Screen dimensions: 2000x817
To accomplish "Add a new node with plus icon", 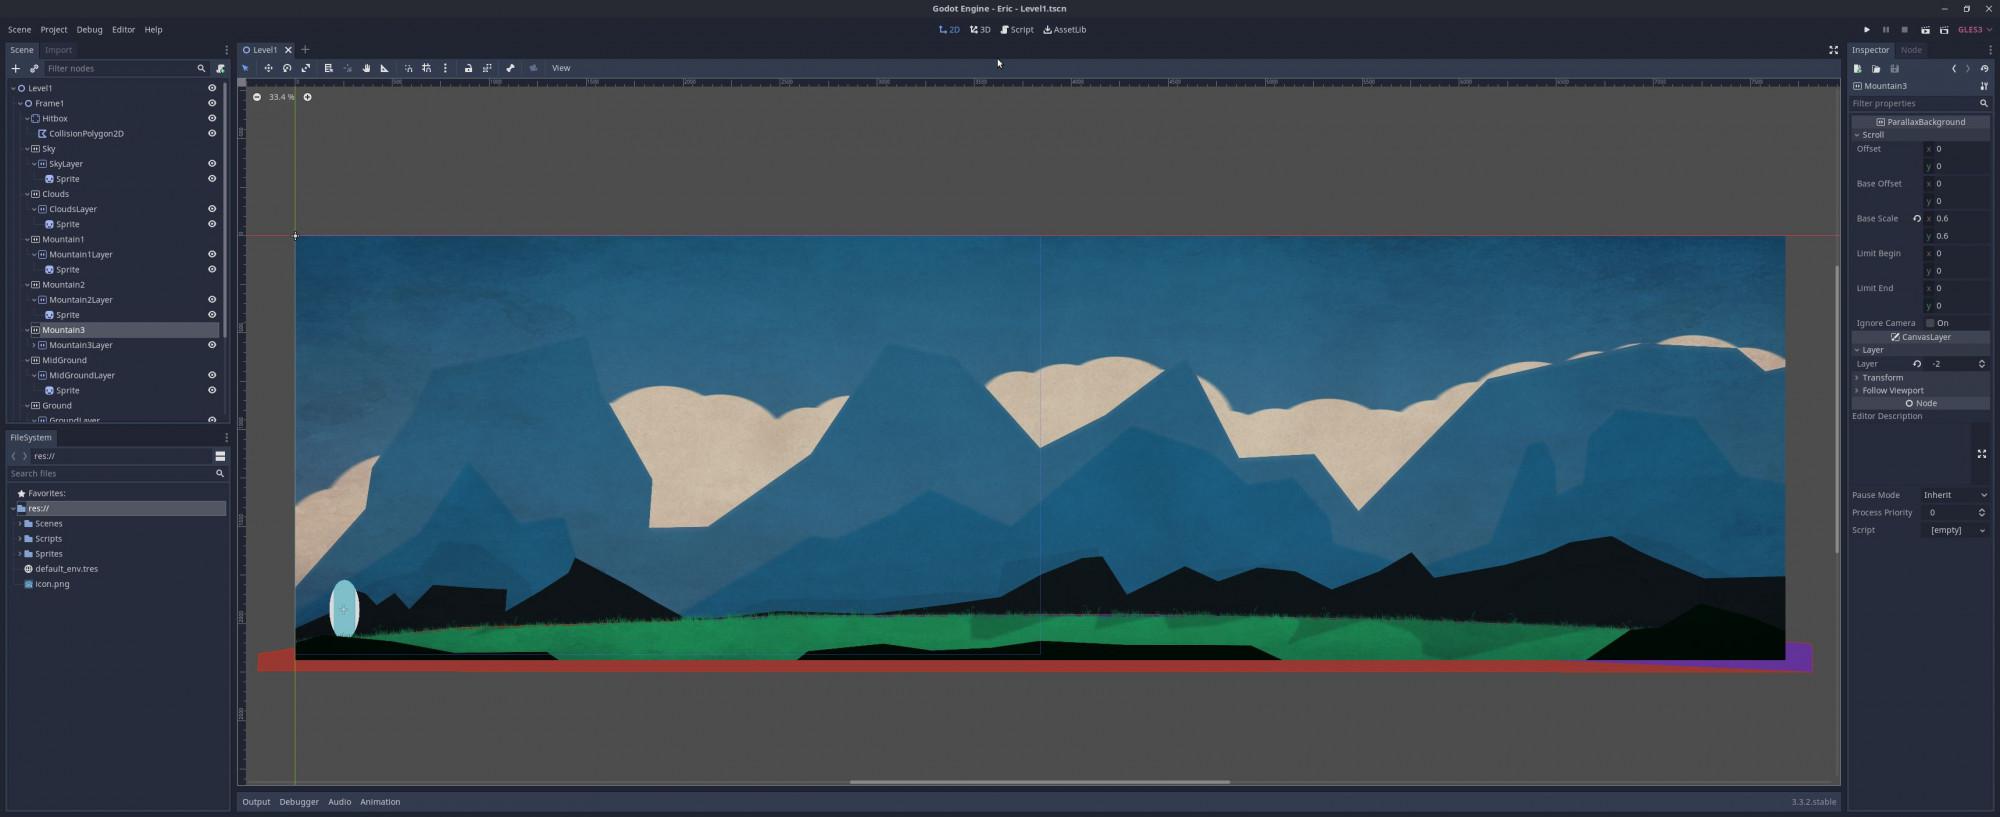I will click(x=15, y=68).
